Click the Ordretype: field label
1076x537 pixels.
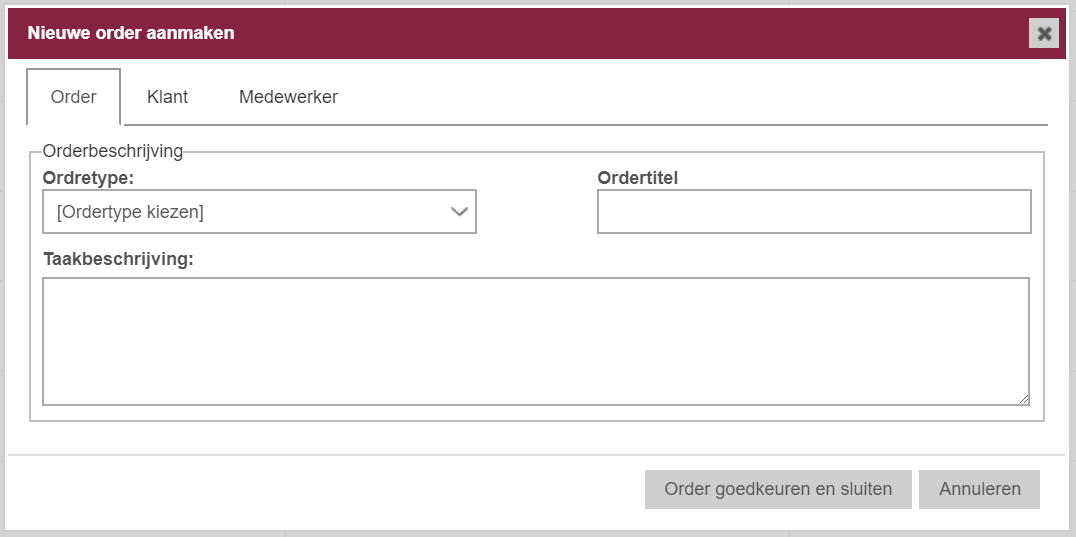pyautogui.click(x=89, y=178)
